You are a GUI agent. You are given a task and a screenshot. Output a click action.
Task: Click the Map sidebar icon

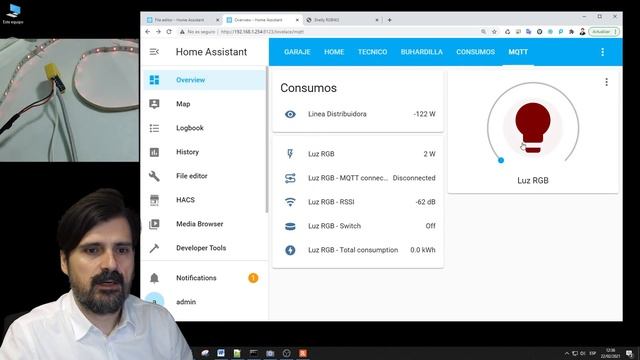pyautogui.click(x=154, y=104)
